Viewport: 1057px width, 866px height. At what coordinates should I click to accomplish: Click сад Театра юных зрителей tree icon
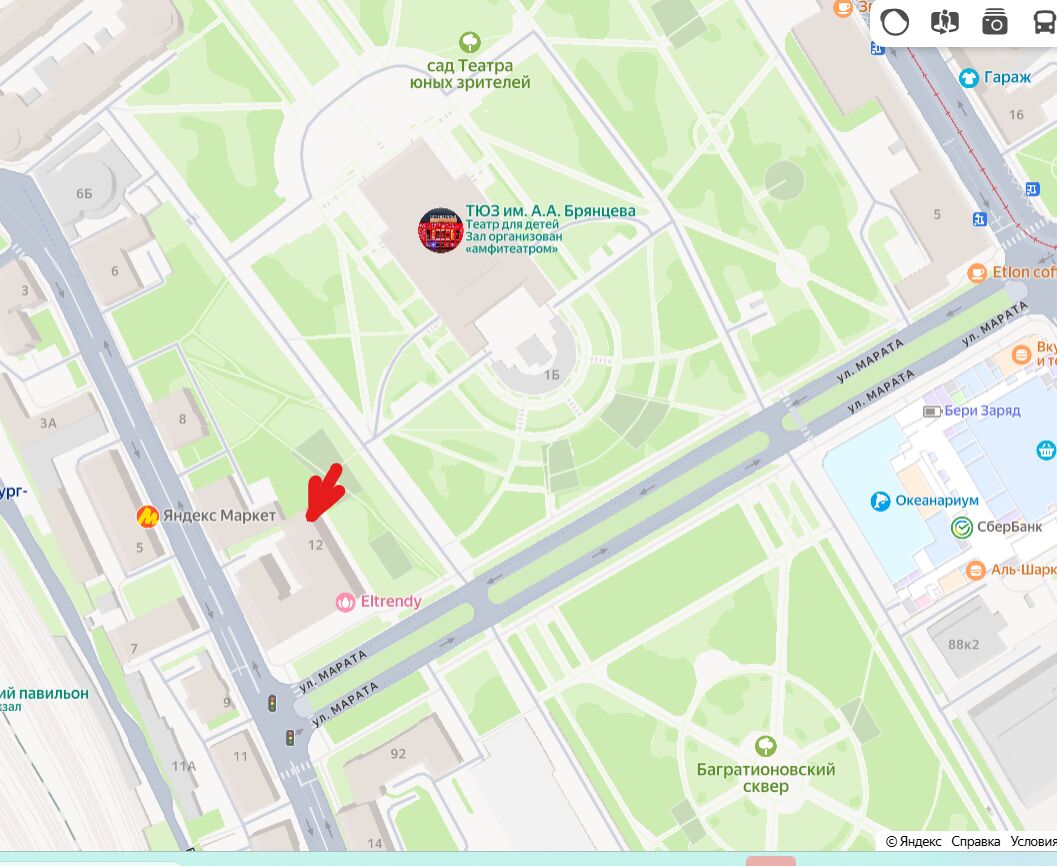click(x=470, y=42)
